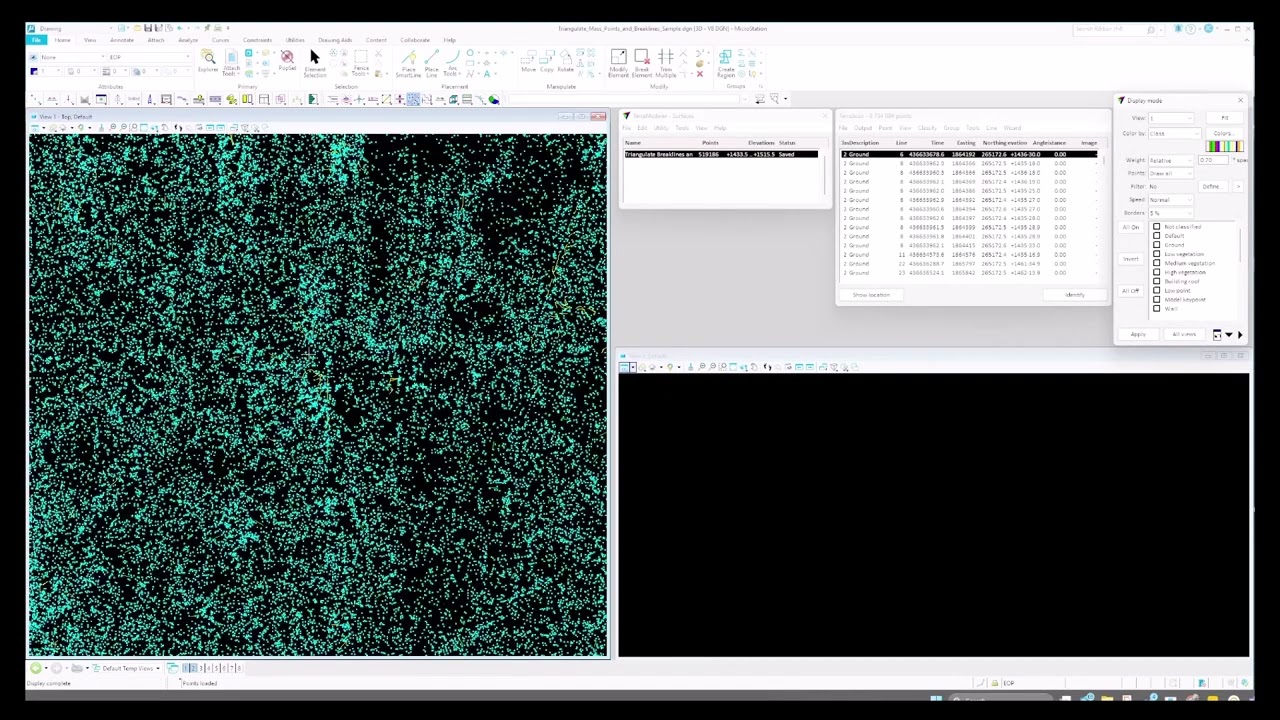Open the File tab in MicroStation ribbon
The width and height of the screenshot is (1280, 720).
tap(36, 40)
